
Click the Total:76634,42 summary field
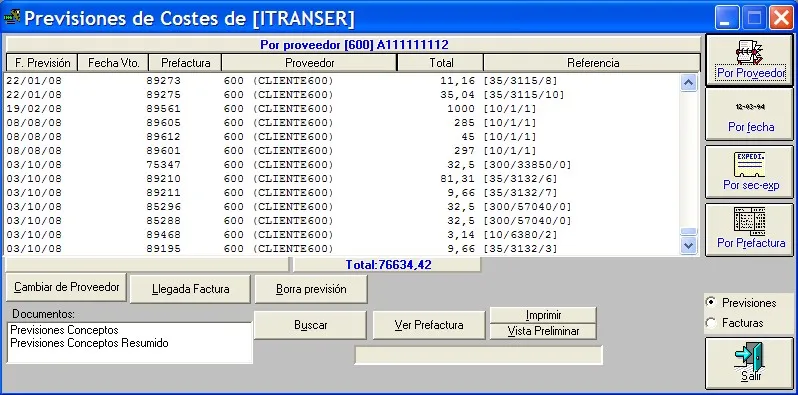point(387,265)
